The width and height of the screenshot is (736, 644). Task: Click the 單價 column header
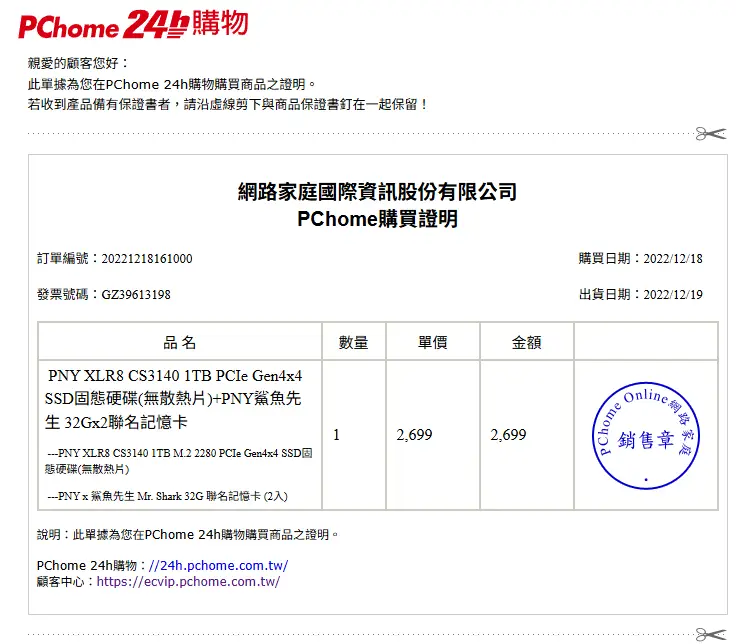pyautogui.click(x=432, y=342)
